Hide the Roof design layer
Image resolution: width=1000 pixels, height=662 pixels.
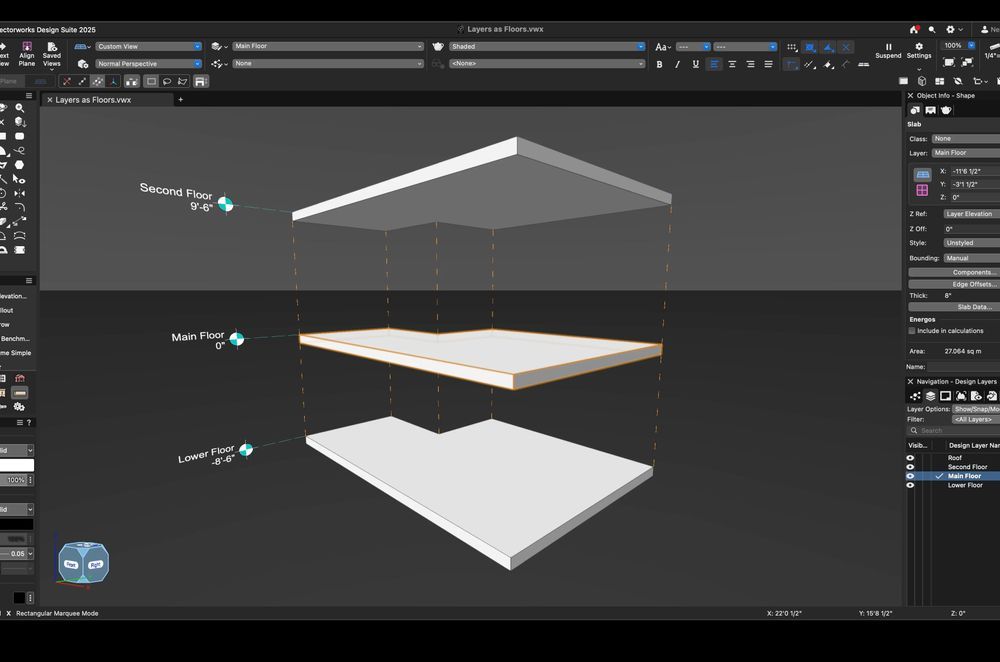[910, 458]
